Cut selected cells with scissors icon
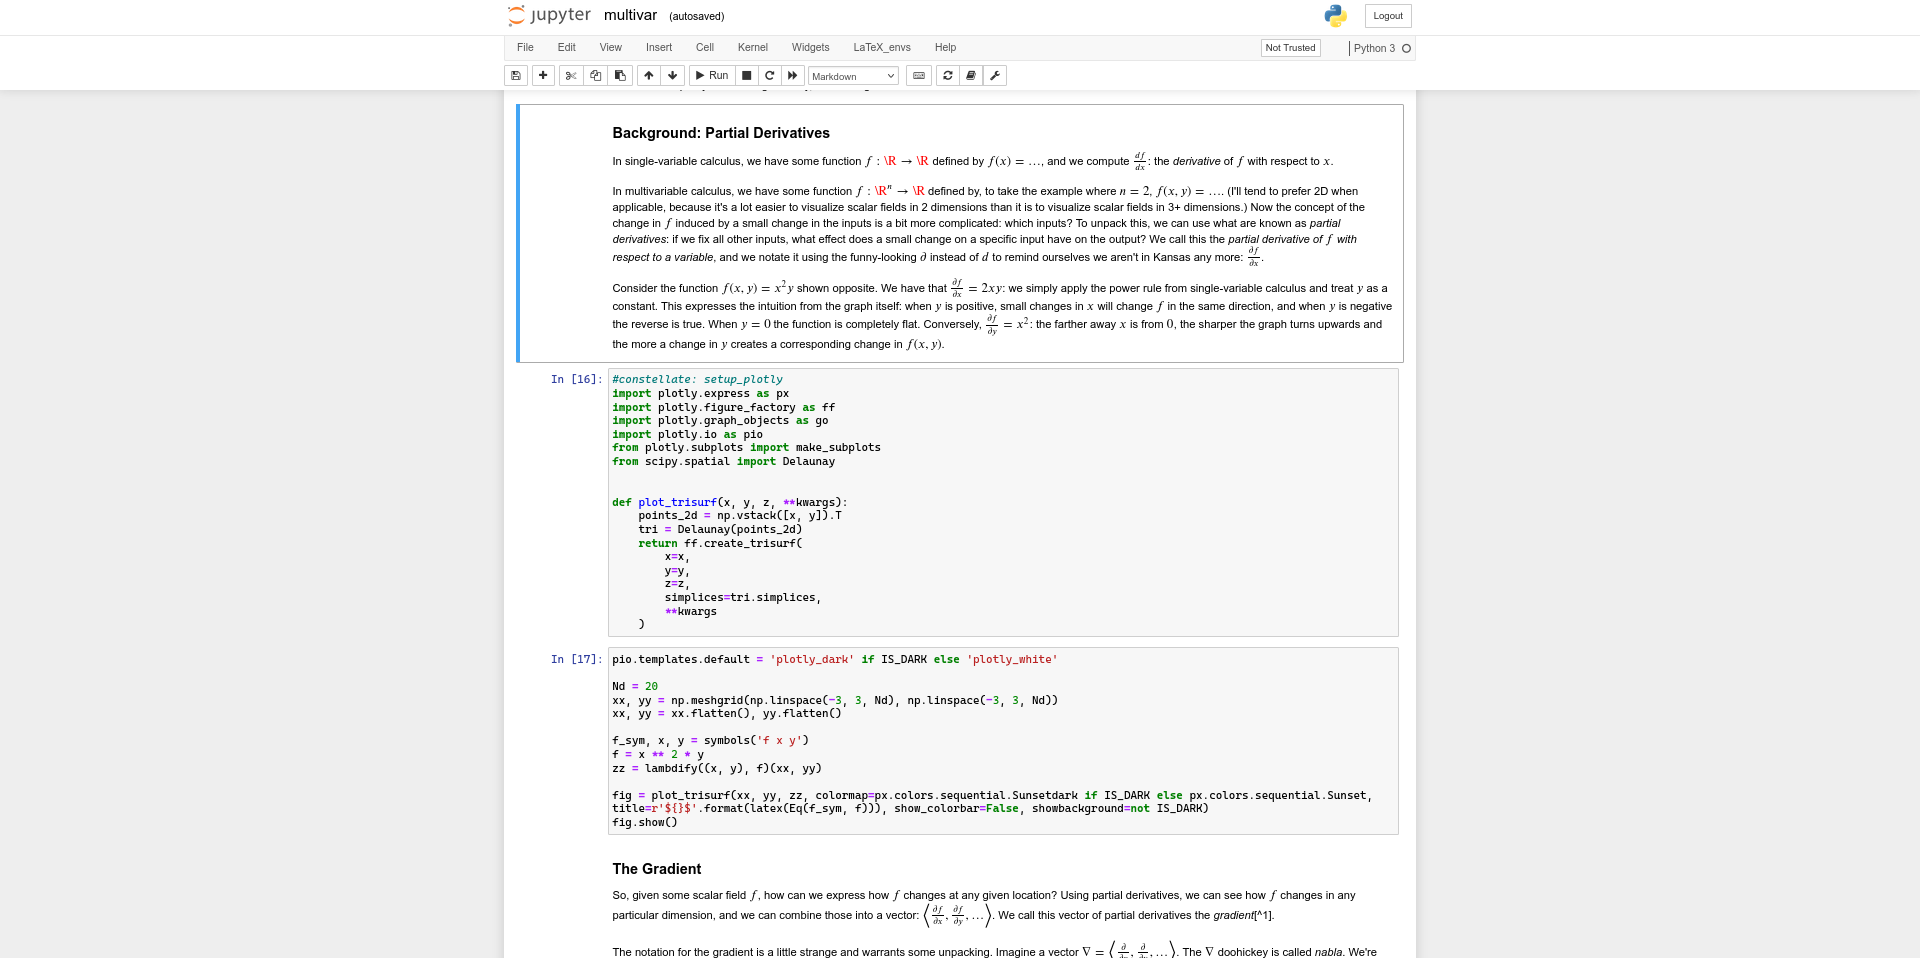Viewport: 1920px width, 958px height. [x=571, y=76]
